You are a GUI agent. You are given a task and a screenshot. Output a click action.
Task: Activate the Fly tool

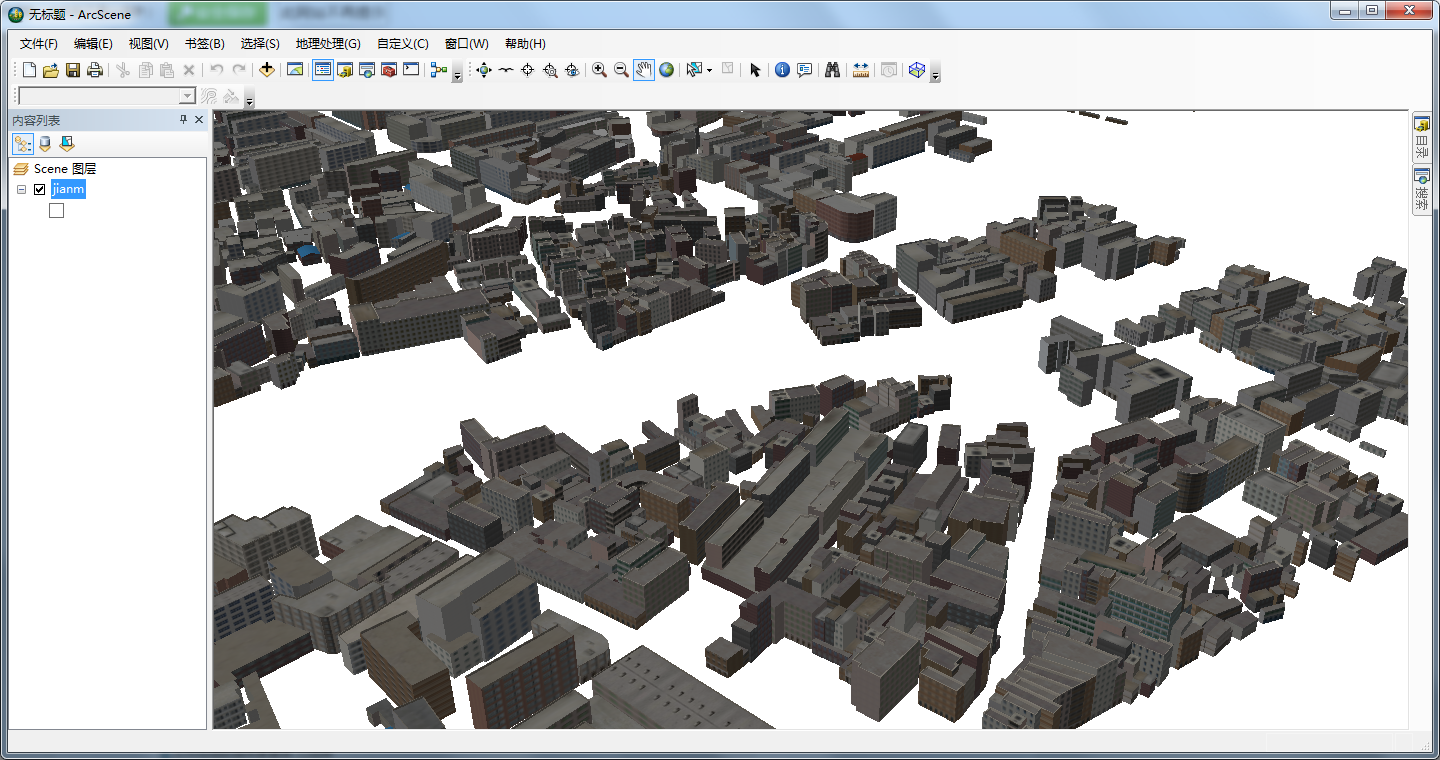coord(506,70)
